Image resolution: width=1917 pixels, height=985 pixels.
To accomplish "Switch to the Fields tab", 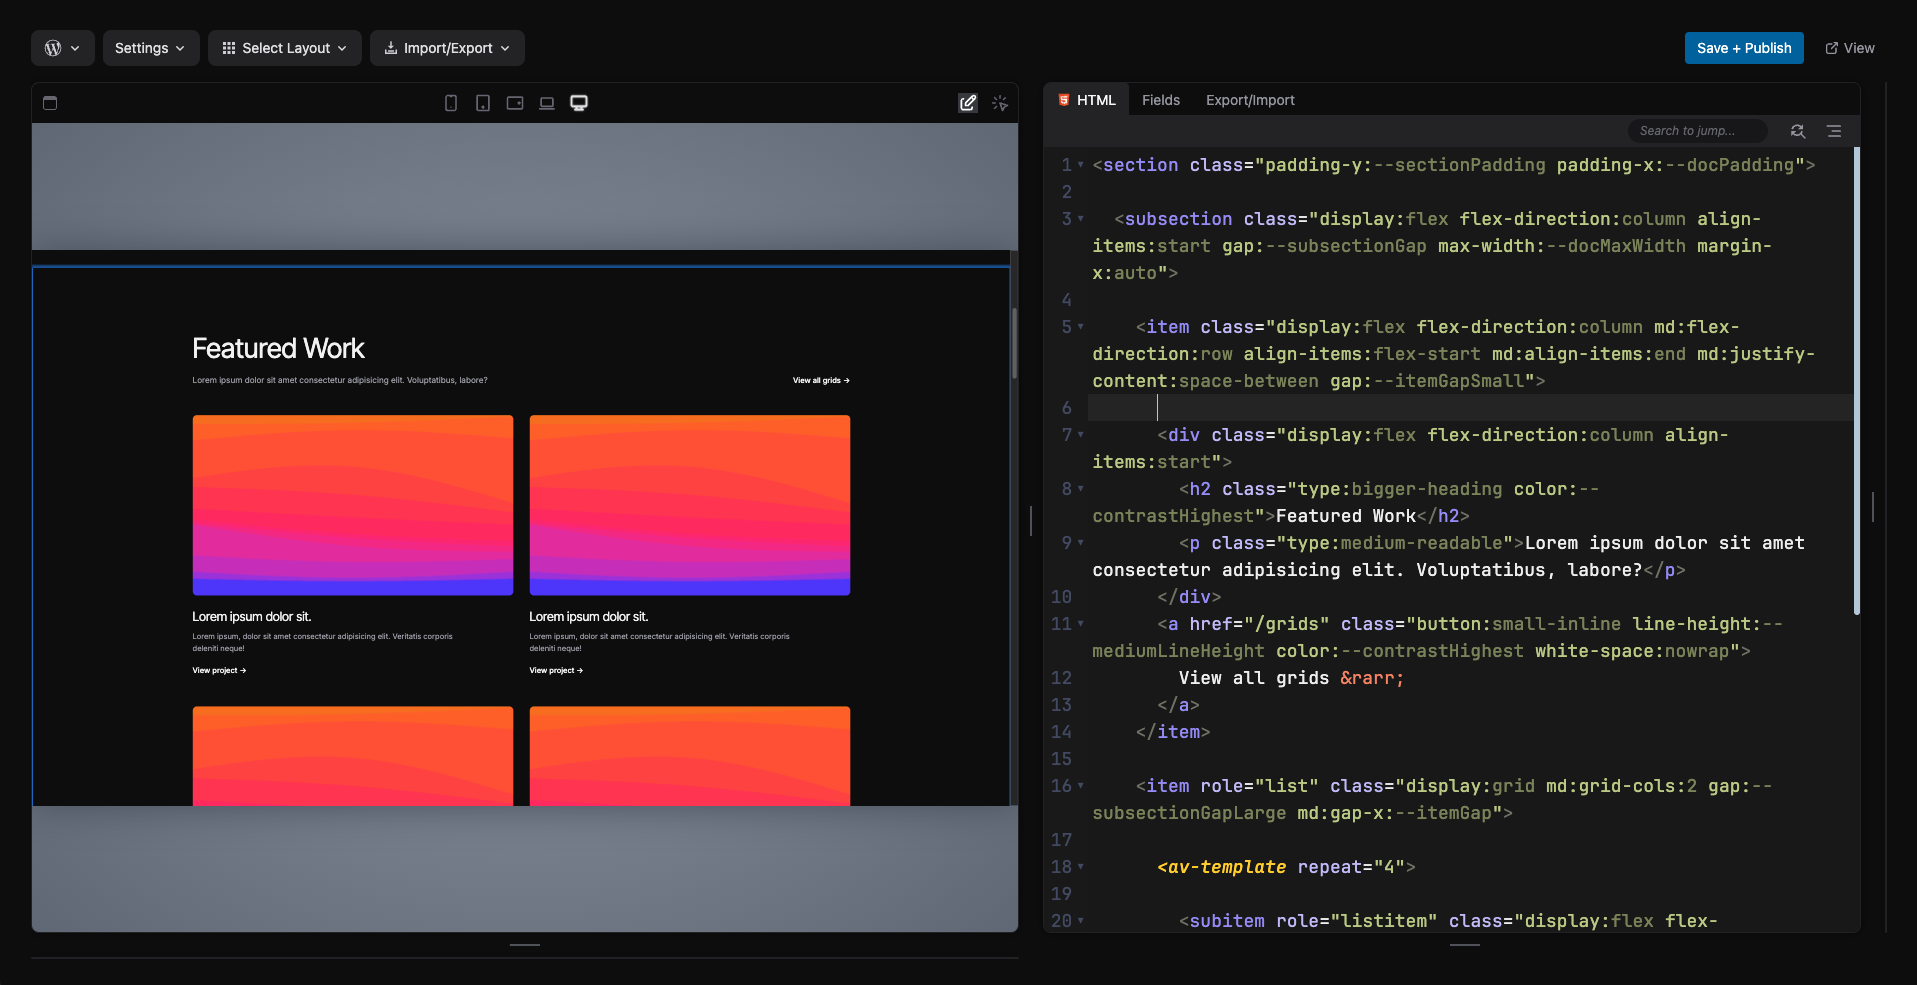I will click(x=1161, y=100).
